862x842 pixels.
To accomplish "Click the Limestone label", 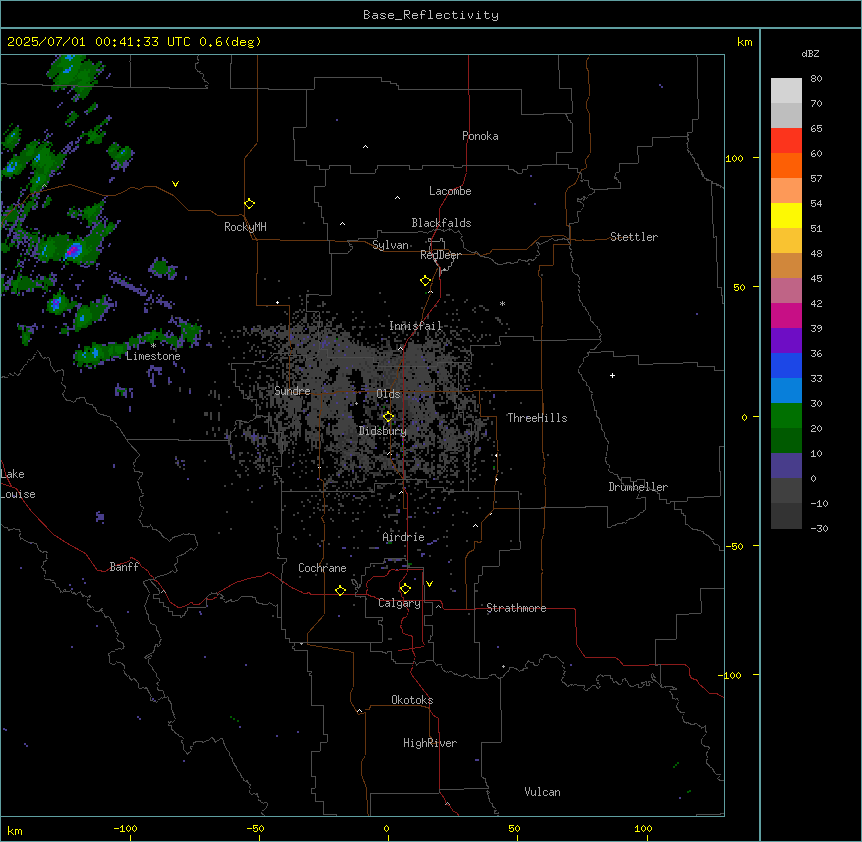I will pyautogui.click(x=153, y=356).
